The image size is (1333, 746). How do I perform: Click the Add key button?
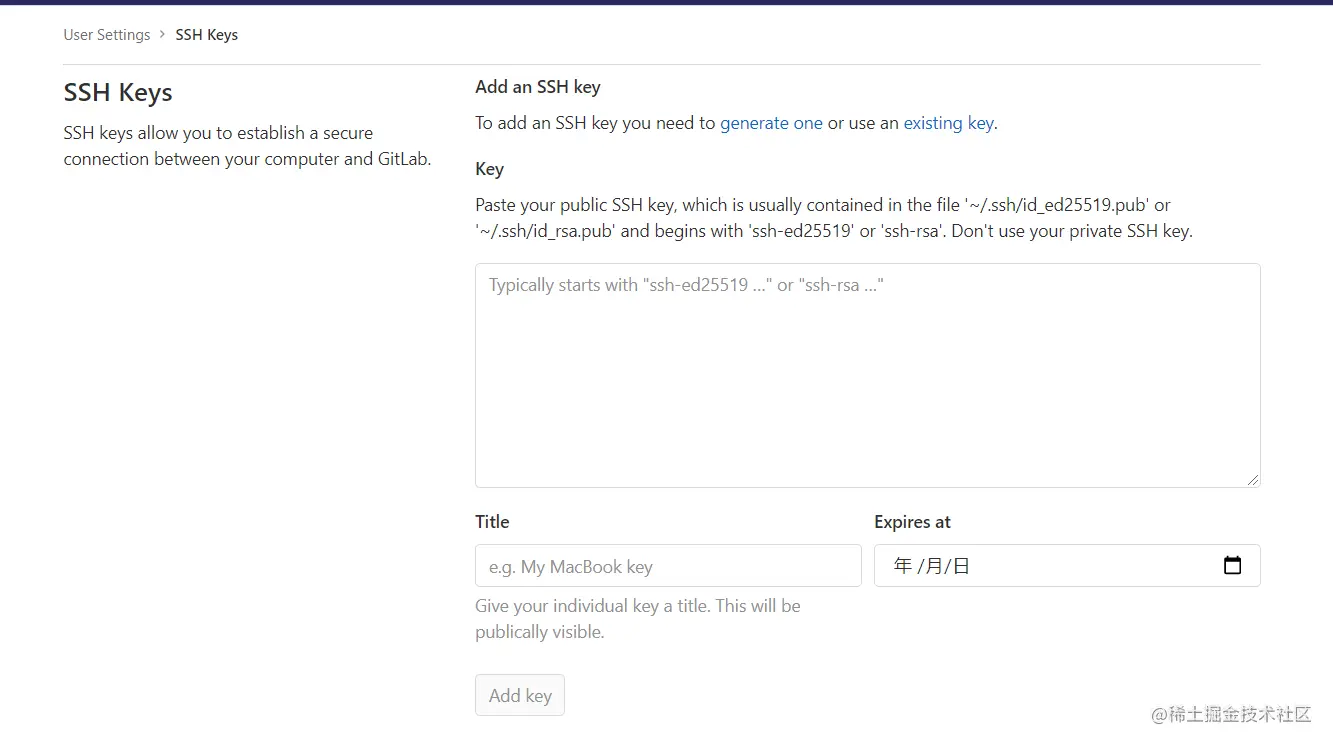point(520,696)
